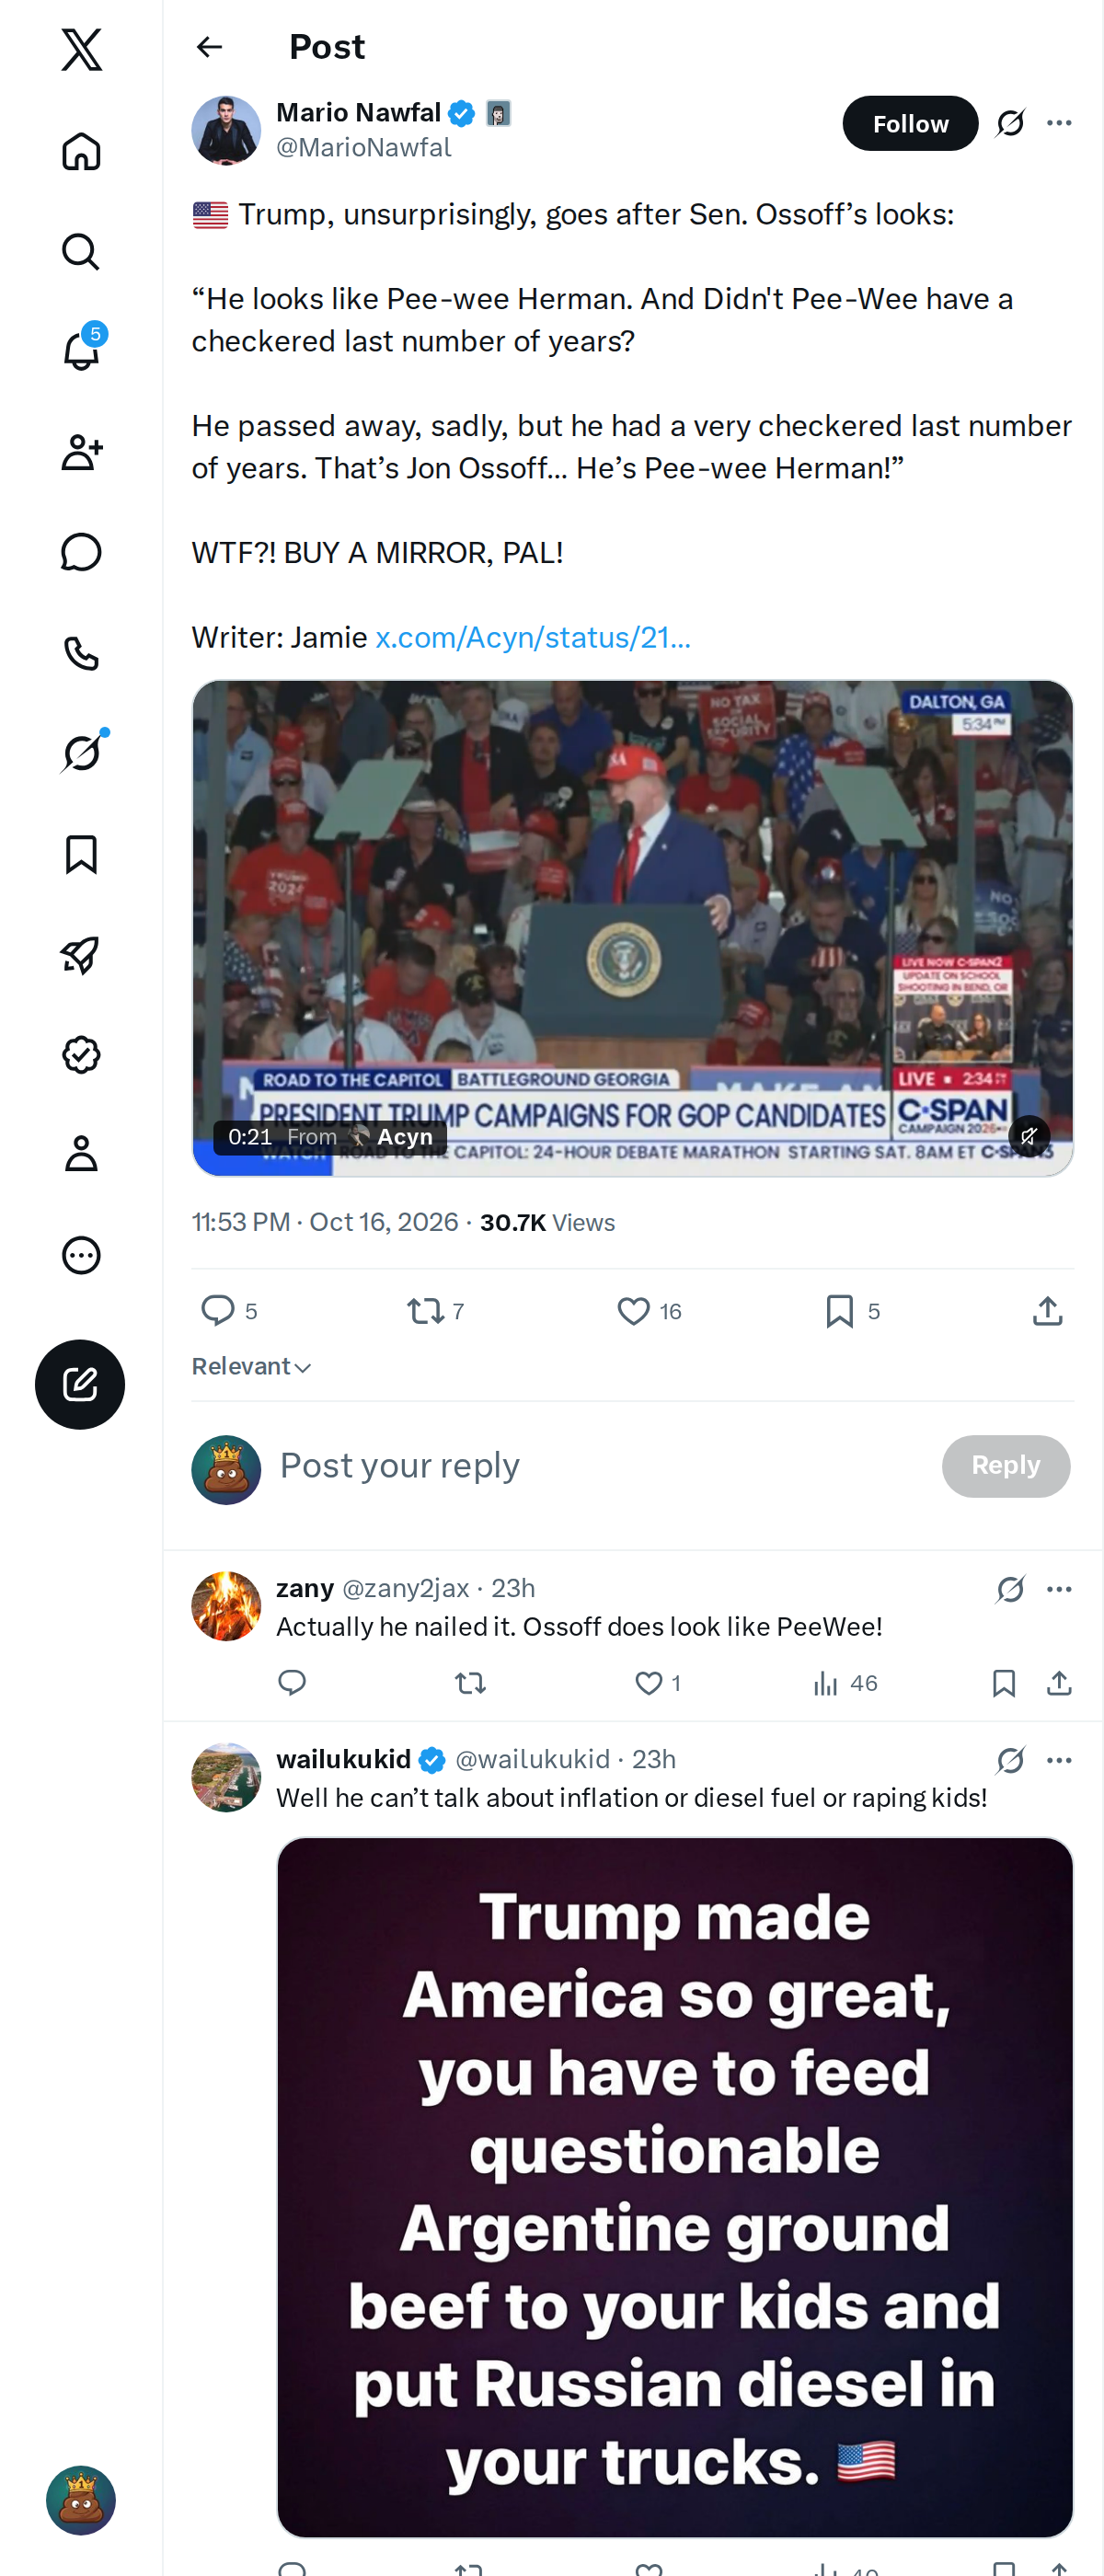Open Grok icon in left sidebar

coord(81,753)
